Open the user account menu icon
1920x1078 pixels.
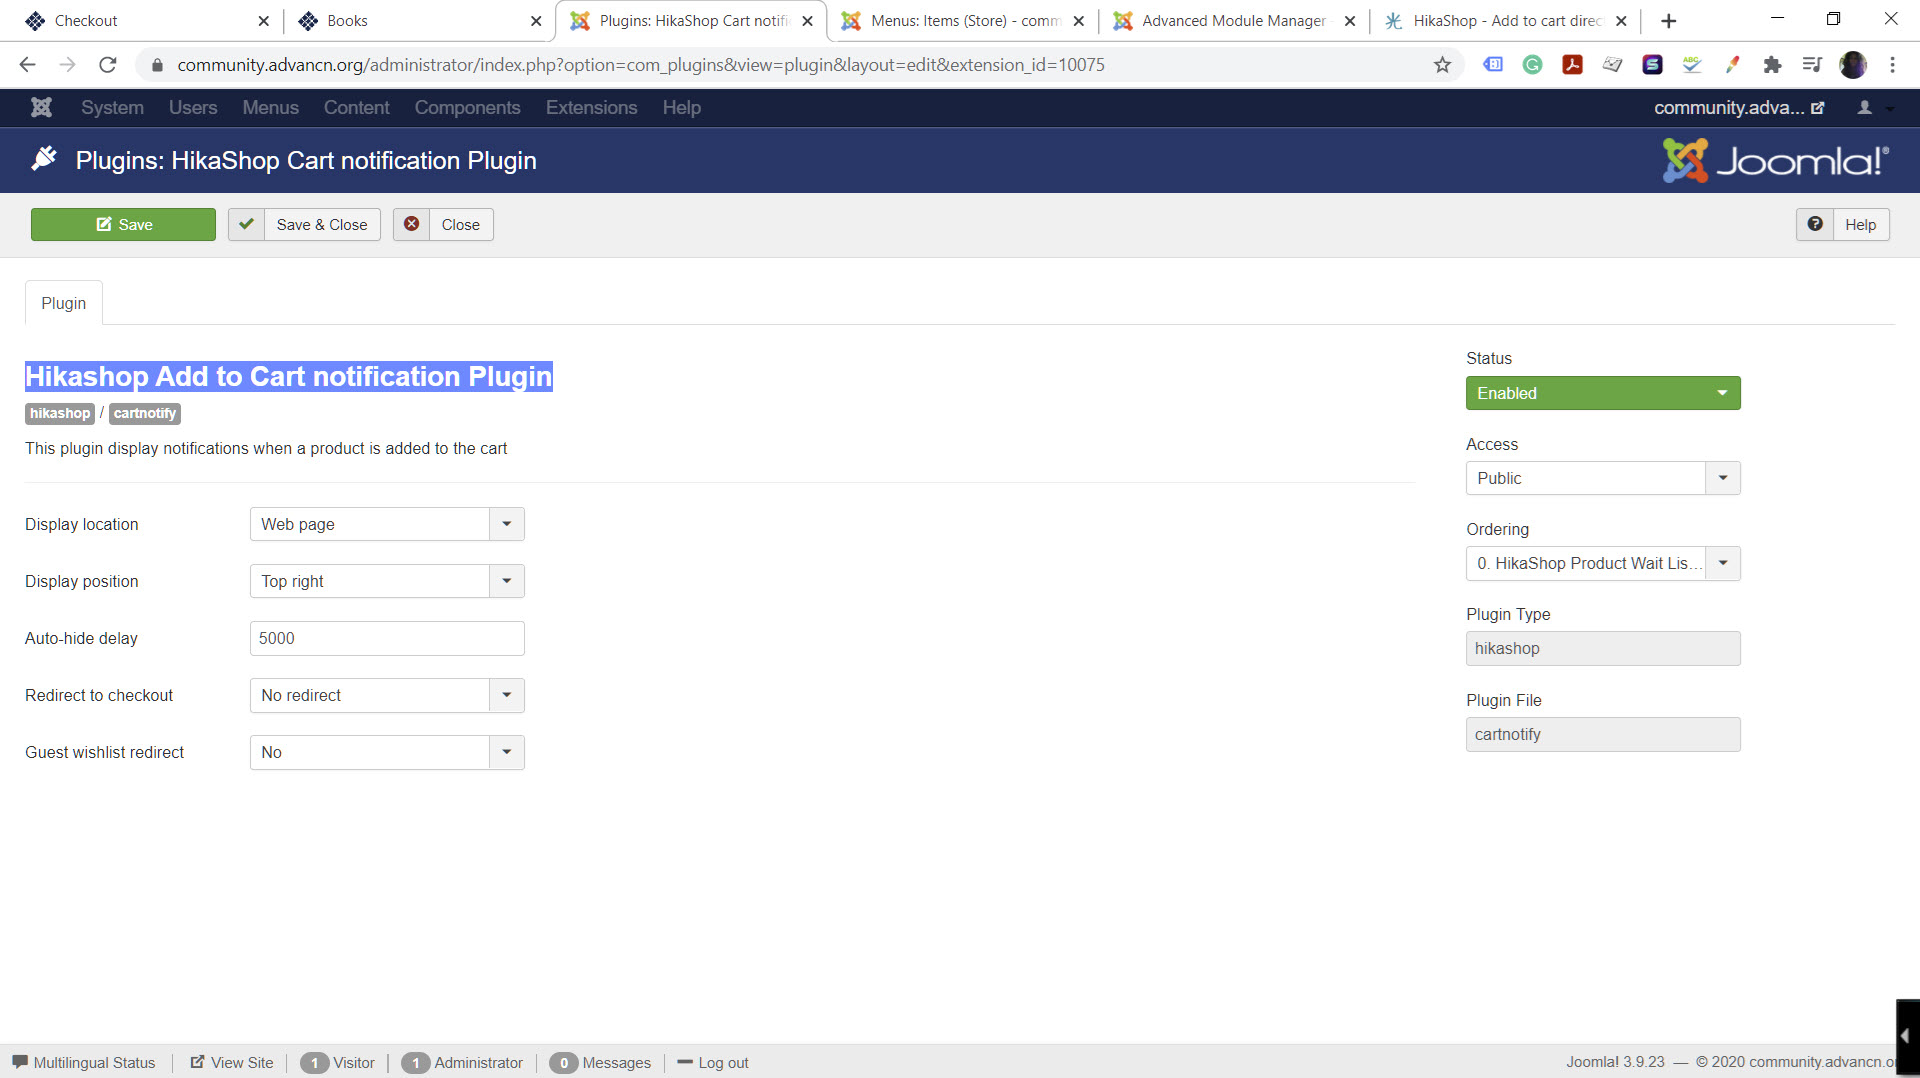pyautogui.click(x=1873, y=107)
